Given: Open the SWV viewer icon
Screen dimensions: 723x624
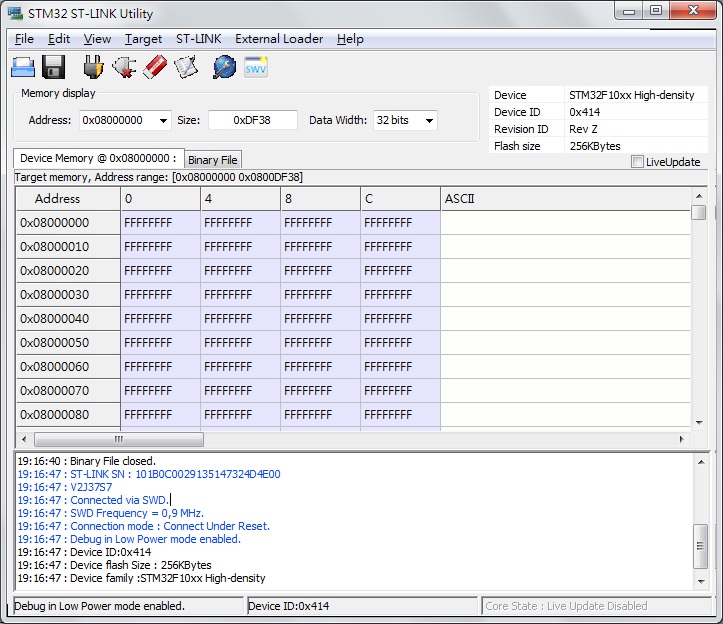Looking at the screenshot, I should (256, 67).
